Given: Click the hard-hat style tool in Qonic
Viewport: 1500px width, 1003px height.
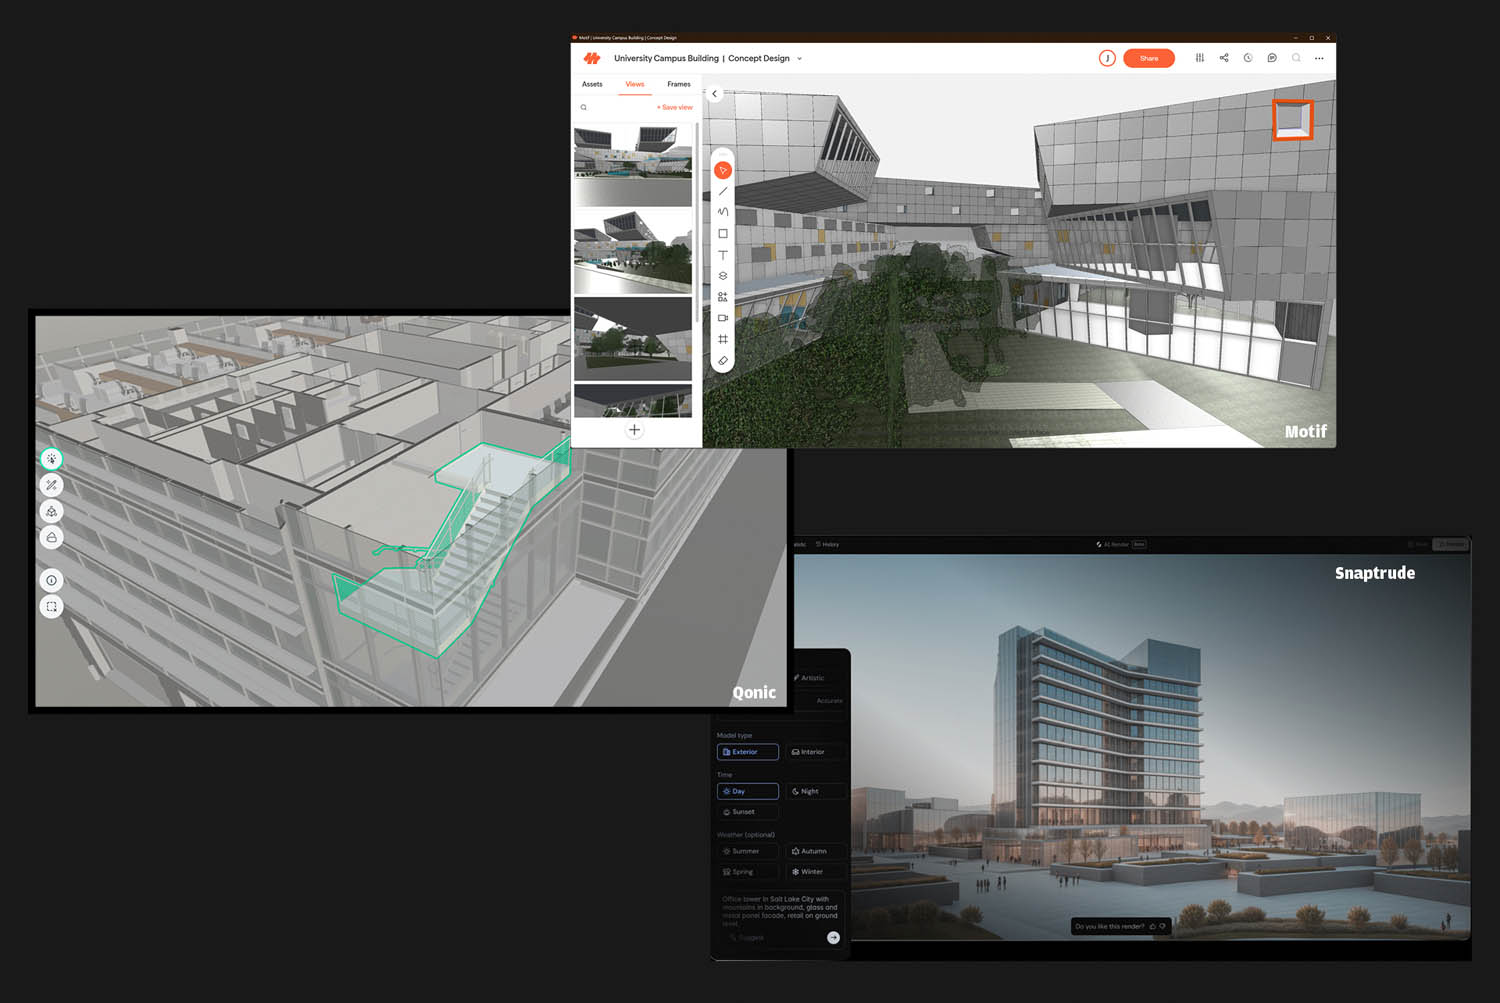Looking at the screenshot, I should (x=51, y=537).
